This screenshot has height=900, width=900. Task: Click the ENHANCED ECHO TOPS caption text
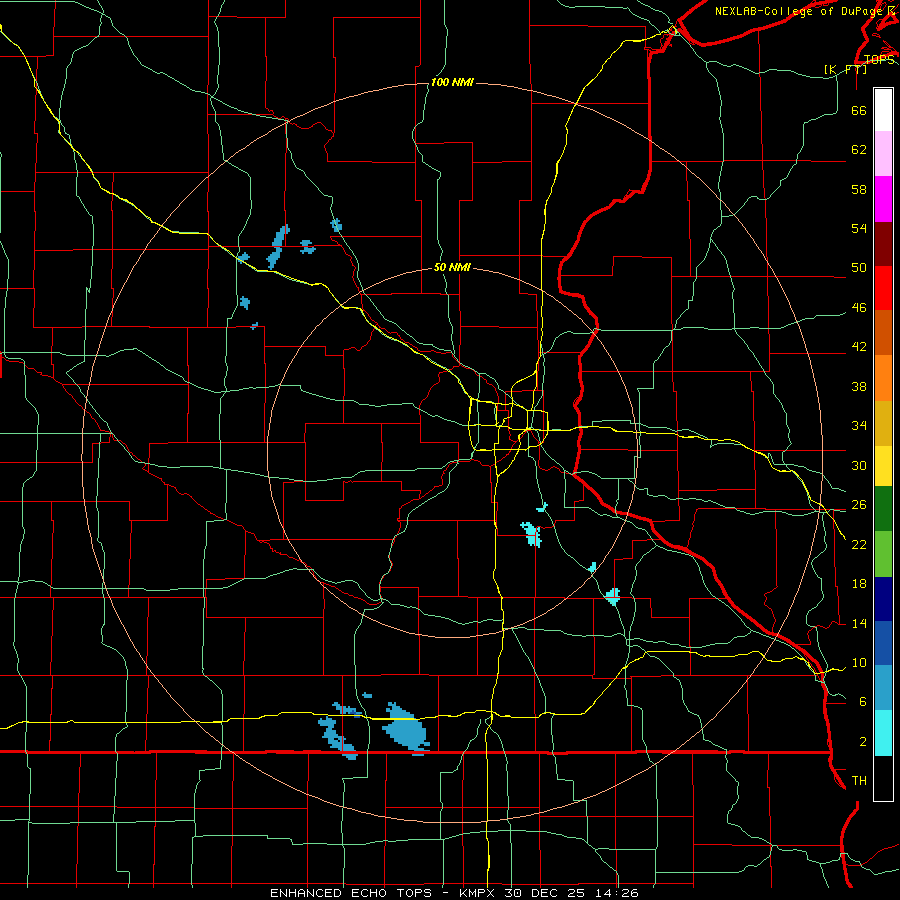point(351,893)
